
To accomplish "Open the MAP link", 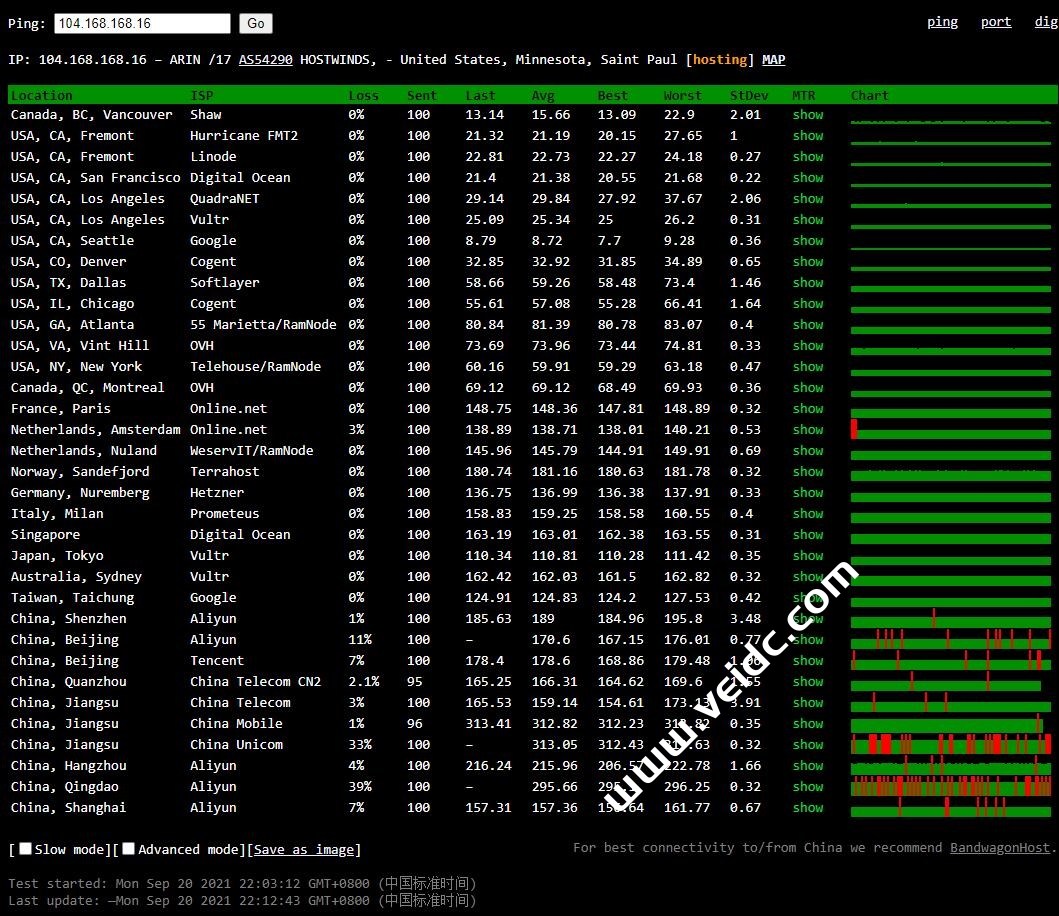I will (x=773, y=60).
